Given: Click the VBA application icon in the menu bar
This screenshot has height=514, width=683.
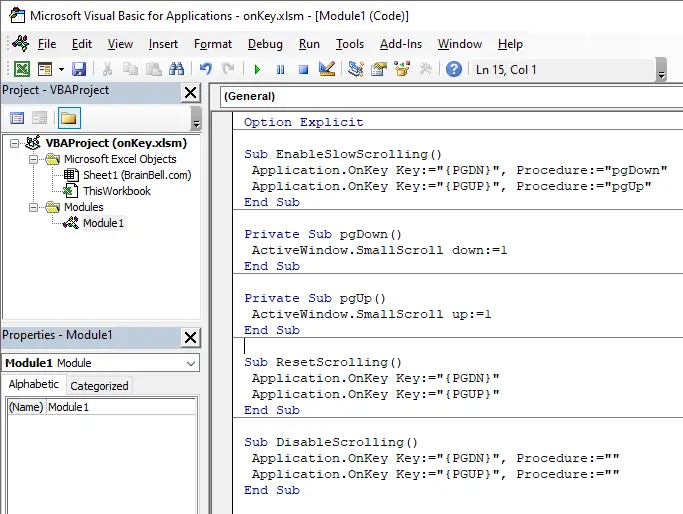Looking at the screenshot, I should [20, 43].
